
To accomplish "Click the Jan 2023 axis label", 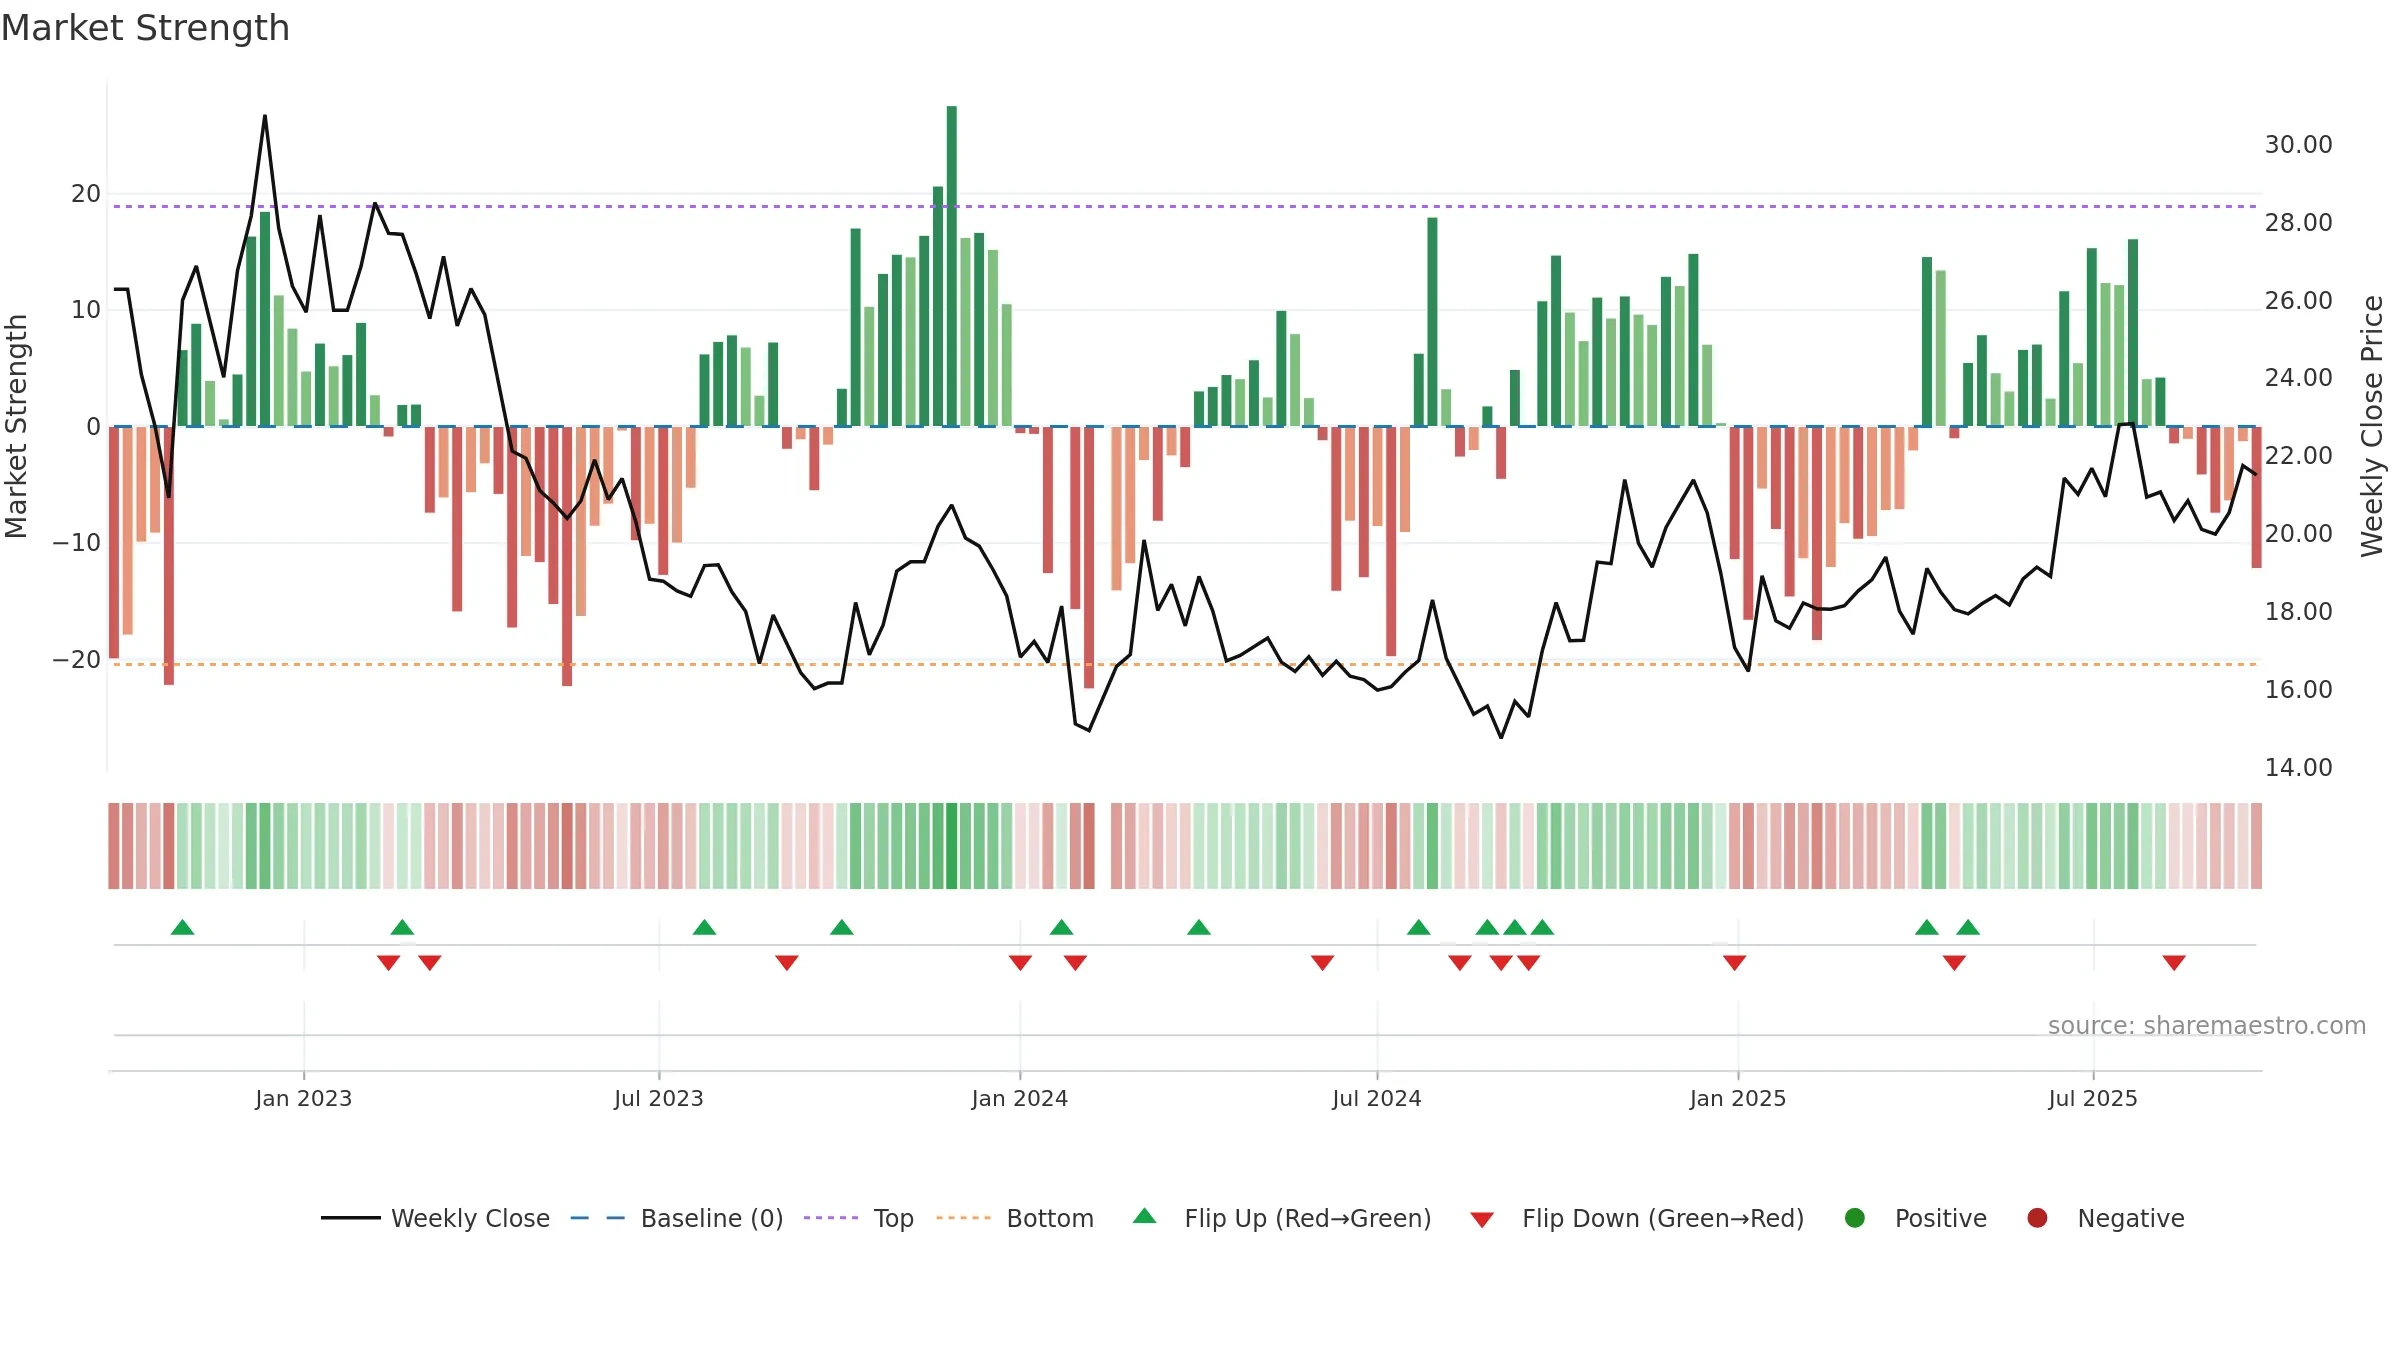I will [x=304, y=1099].
